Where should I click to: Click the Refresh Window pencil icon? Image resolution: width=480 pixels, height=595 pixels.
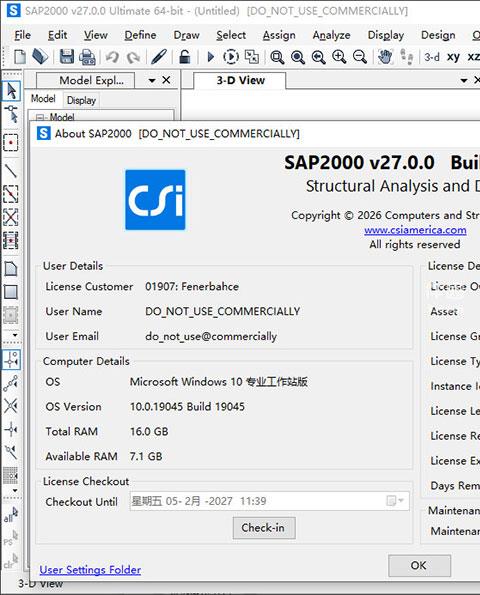pos(158,57)
